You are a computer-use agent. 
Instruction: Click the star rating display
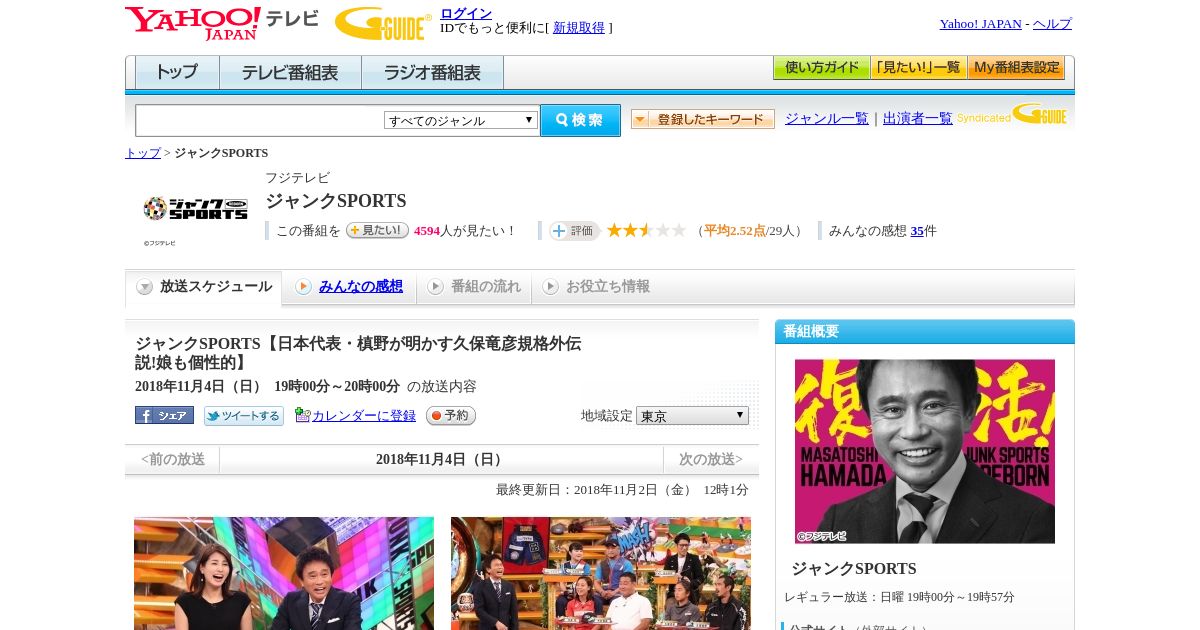[646, 230]
